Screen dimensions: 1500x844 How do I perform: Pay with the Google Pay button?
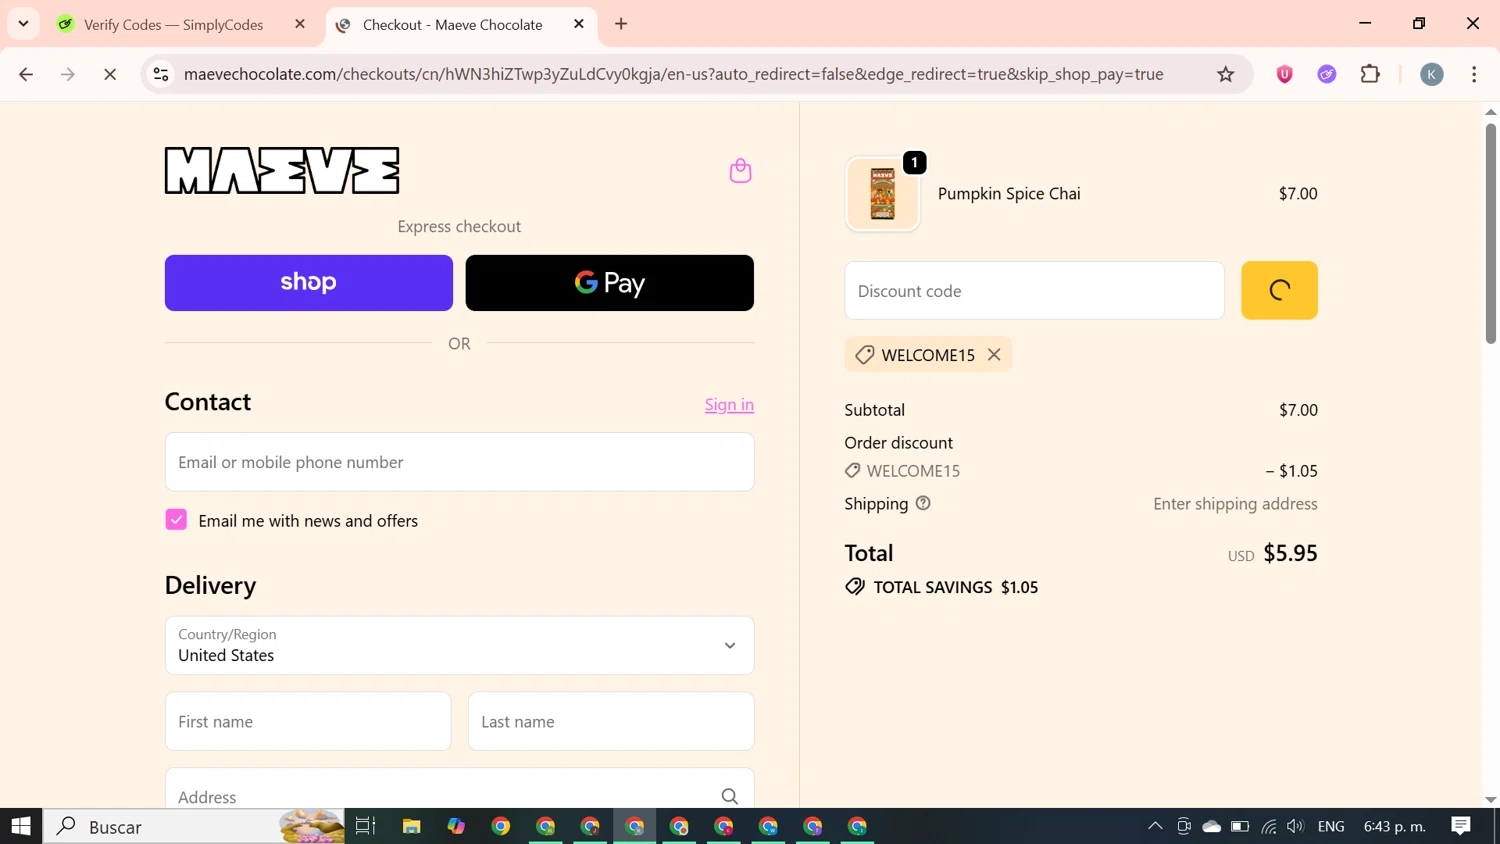(x=610, y=283)
